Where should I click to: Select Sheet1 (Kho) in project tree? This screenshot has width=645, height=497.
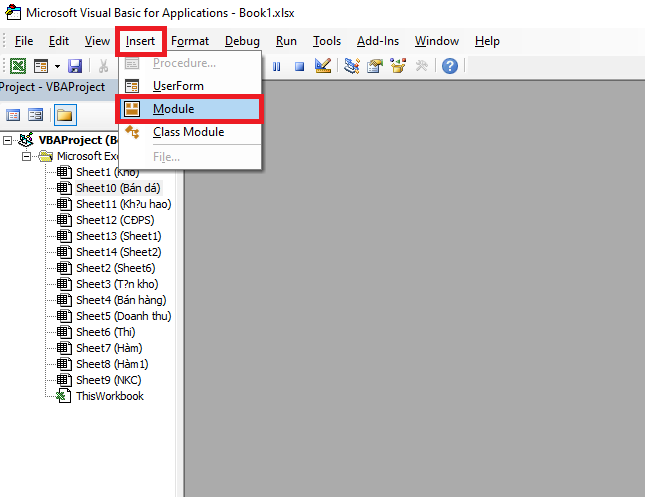[x=108, y=172]
